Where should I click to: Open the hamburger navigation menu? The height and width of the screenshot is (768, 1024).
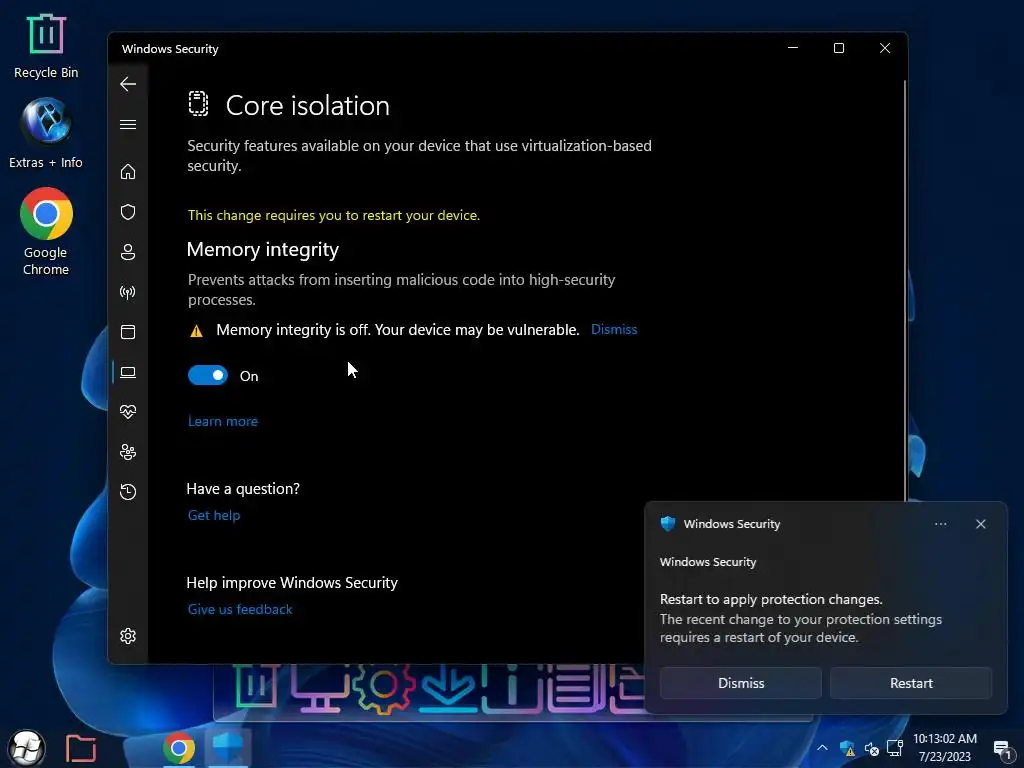(128, 124)
